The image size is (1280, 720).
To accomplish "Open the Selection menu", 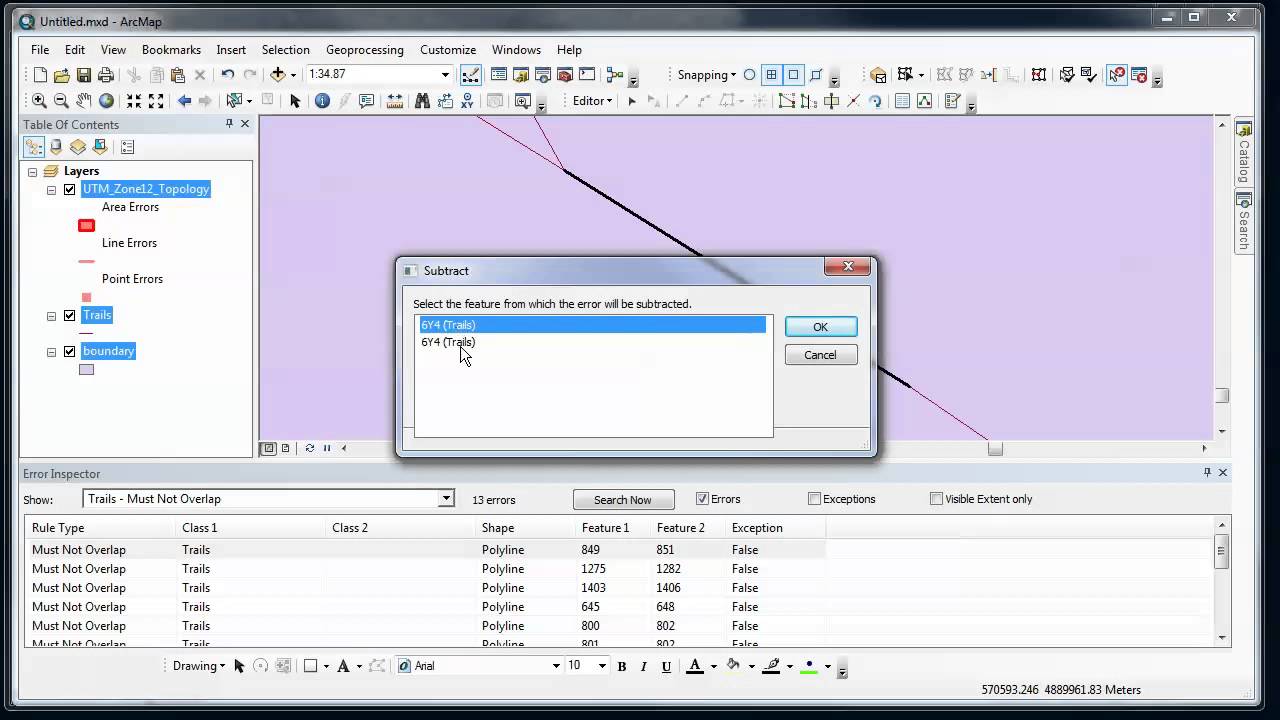I will [x=286, y=50].
